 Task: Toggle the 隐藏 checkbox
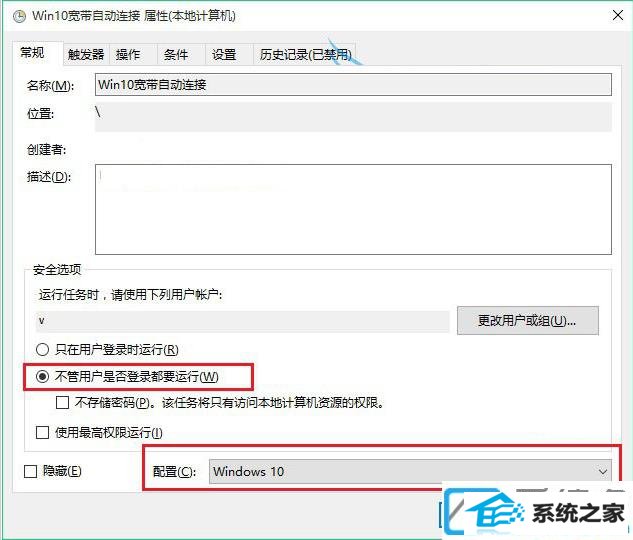coord(31,471)
